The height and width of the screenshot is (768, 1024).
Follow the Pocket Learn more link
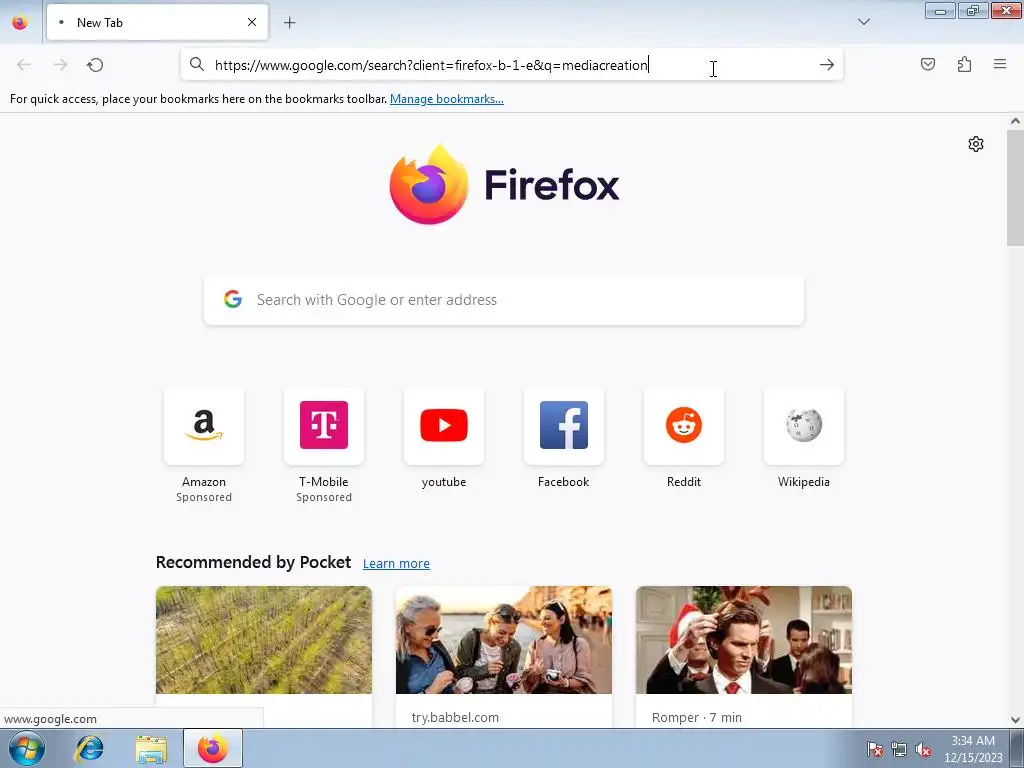pyautogui.click(x=396, y=564)
